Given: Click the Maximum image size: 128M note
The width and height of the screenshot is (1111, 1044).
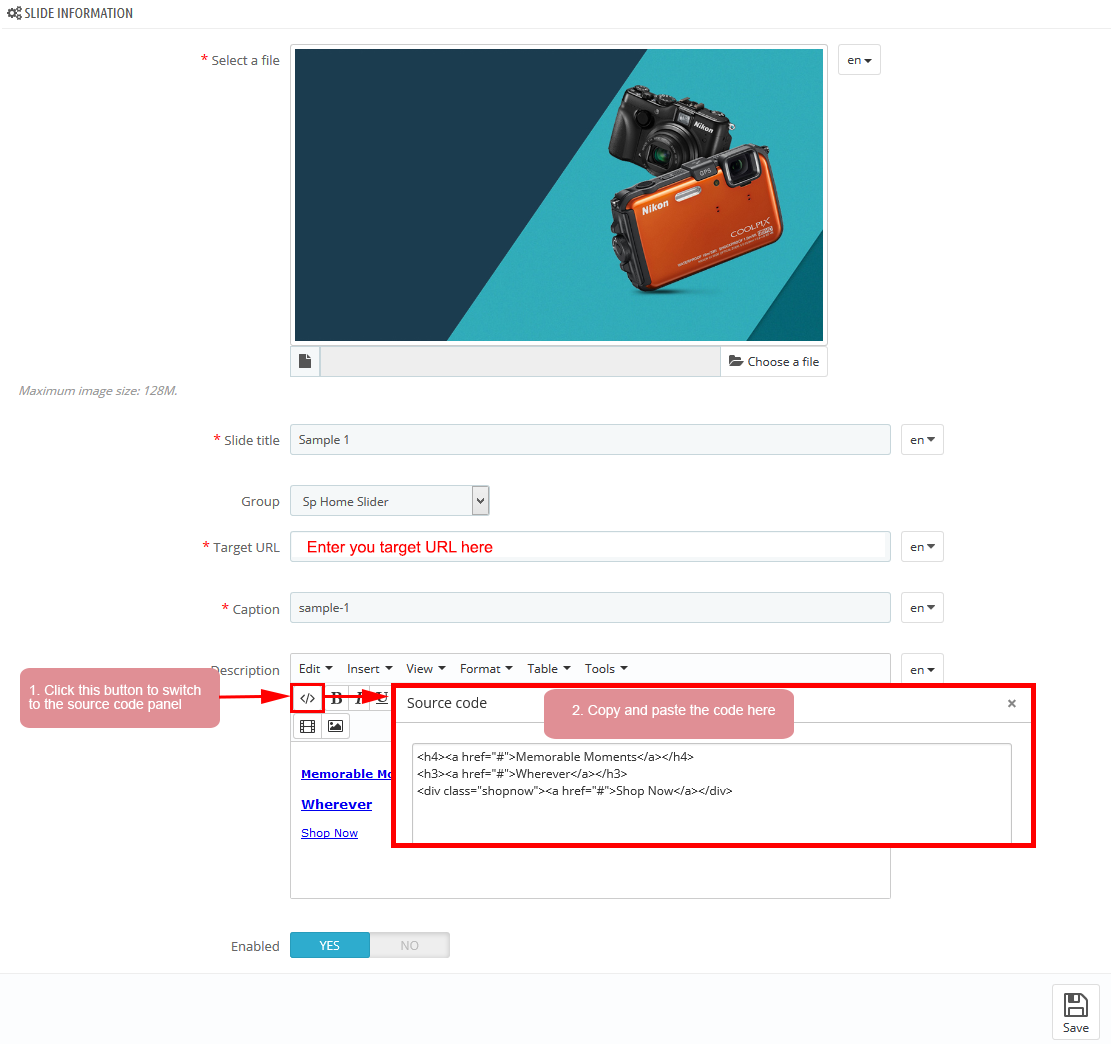Looking at the screenshot, I should [x=98, y=391].
